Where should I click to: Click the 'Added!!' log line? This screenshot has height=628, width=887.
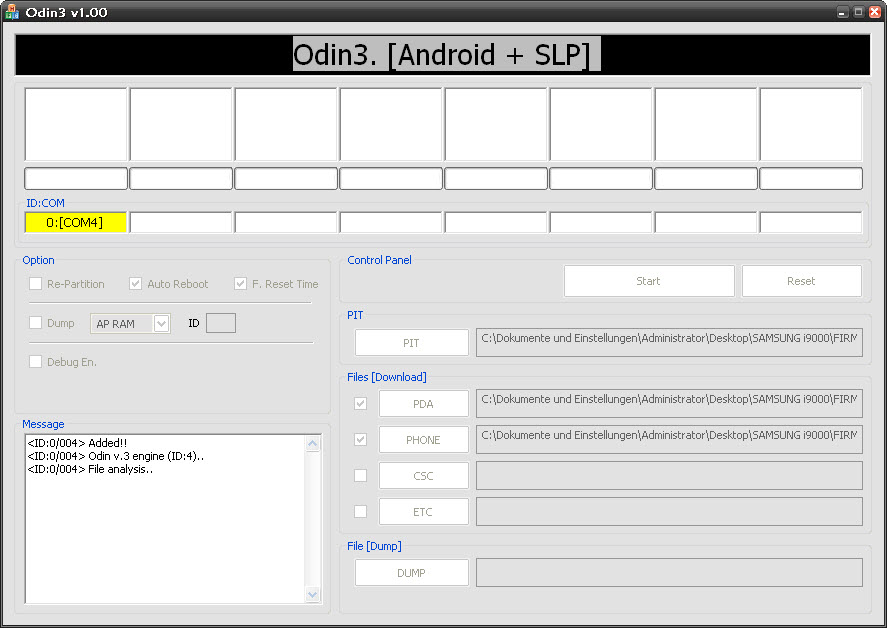point(77,443)
